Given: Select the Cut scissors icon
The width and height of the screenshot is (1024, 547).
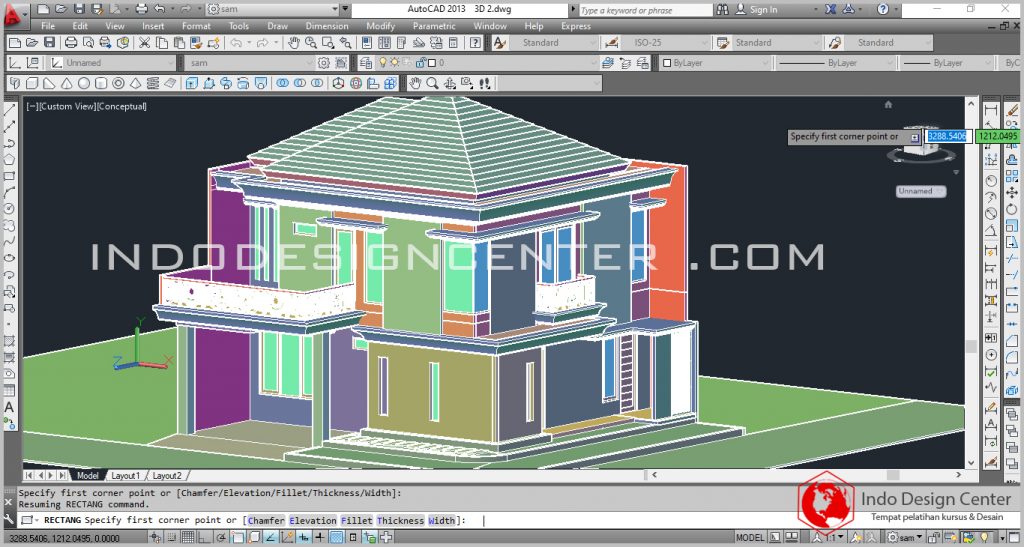Looking at the screenshot, I should pyautogui.click(x=144, y=43).
